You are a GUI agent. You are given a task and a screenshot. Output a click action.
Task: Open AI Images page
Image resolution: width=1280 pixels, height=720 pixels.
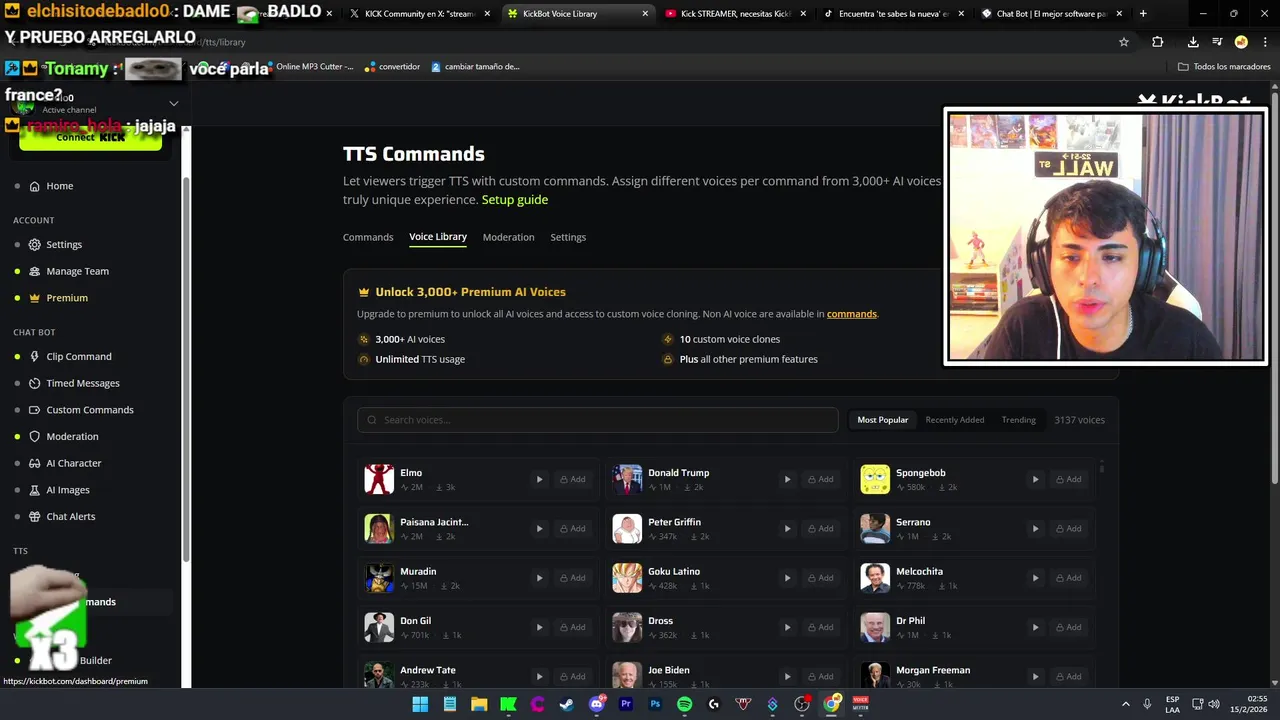pyautogui.click(x=67, y=490)
